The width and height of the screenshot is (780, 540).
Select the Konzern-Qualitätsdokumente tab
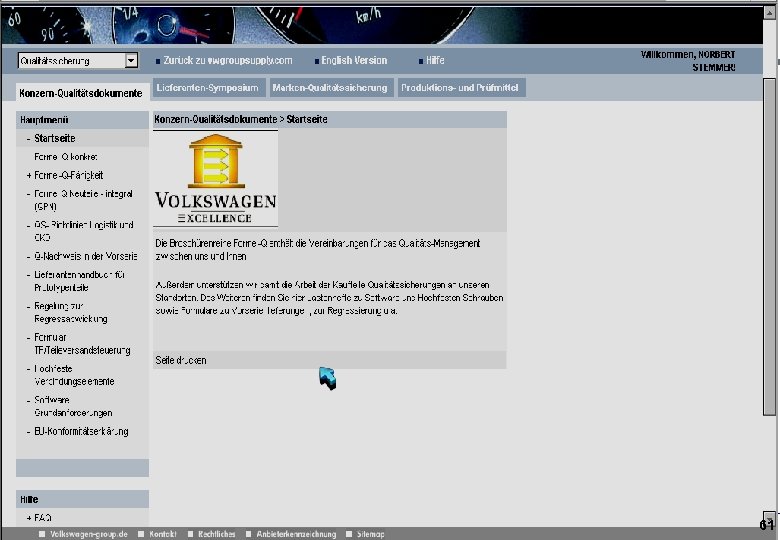coord(81,93)
